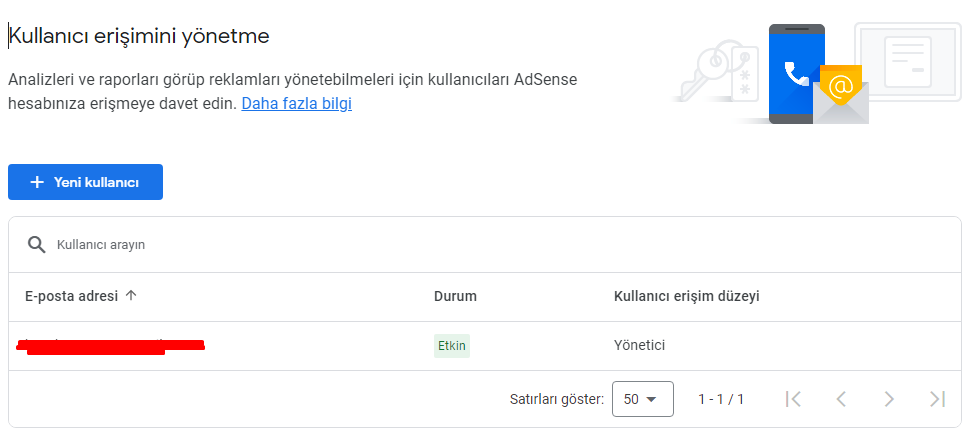Click the plus icon on Yeni kullanıcı
976x444 pixels.
37,182
